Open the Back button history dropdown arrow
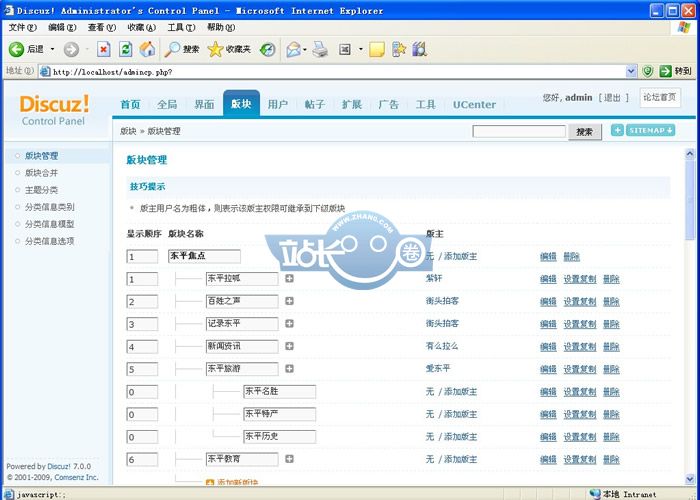 tap(52, 49)
